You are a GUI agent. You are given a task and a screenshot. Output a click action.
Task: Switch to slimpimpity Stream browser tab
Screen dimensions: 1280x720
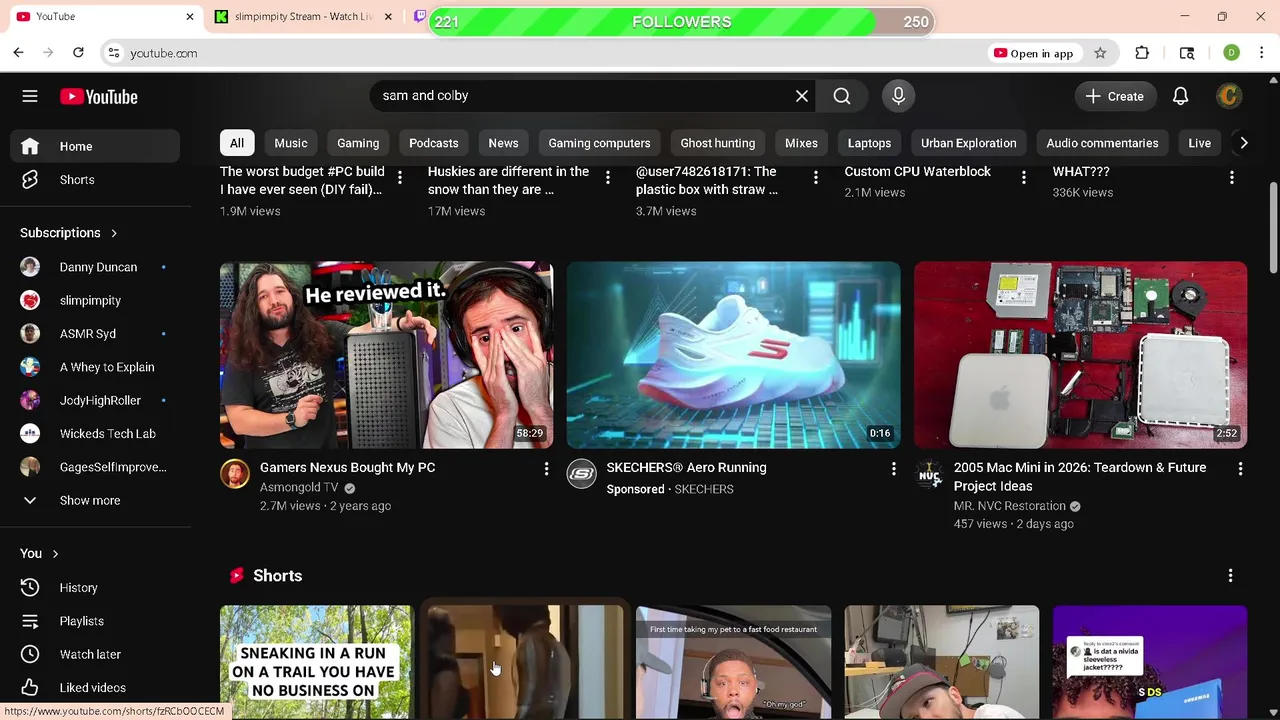click(304, 17)
